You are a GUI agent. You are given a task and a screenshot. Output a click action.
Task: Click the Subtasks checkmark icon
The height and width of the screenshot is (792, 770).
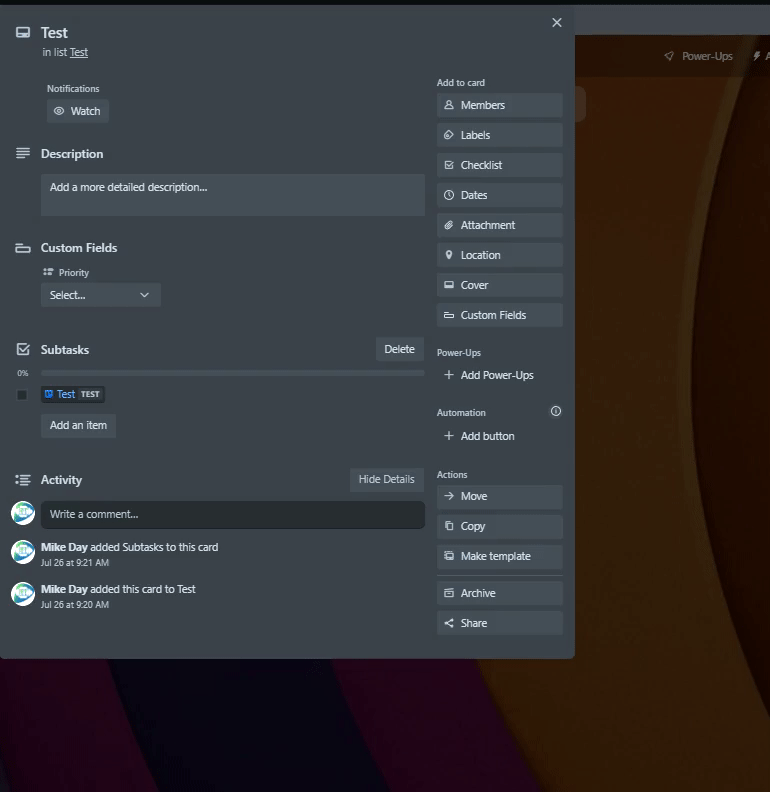point(23,349)
